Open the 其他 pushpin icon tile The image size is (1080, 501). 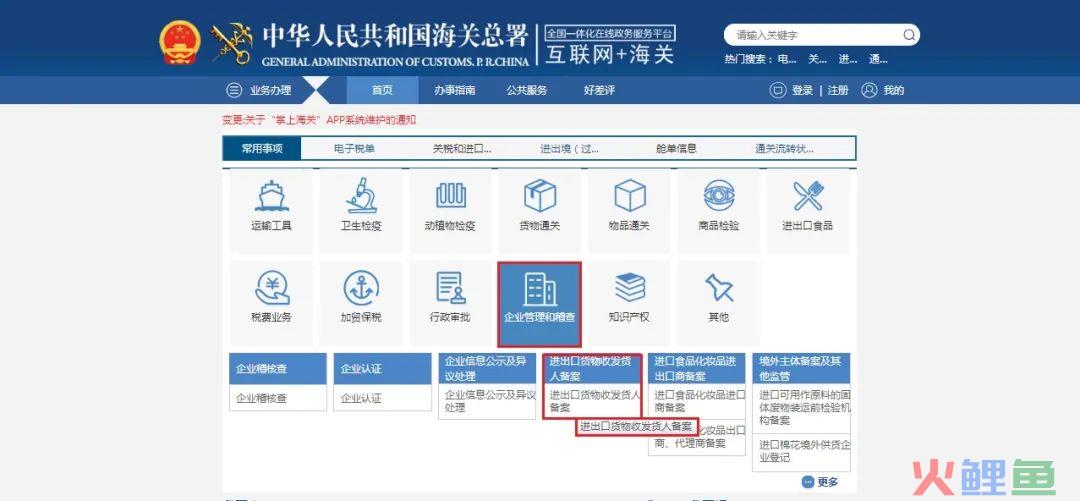(718, 303)
